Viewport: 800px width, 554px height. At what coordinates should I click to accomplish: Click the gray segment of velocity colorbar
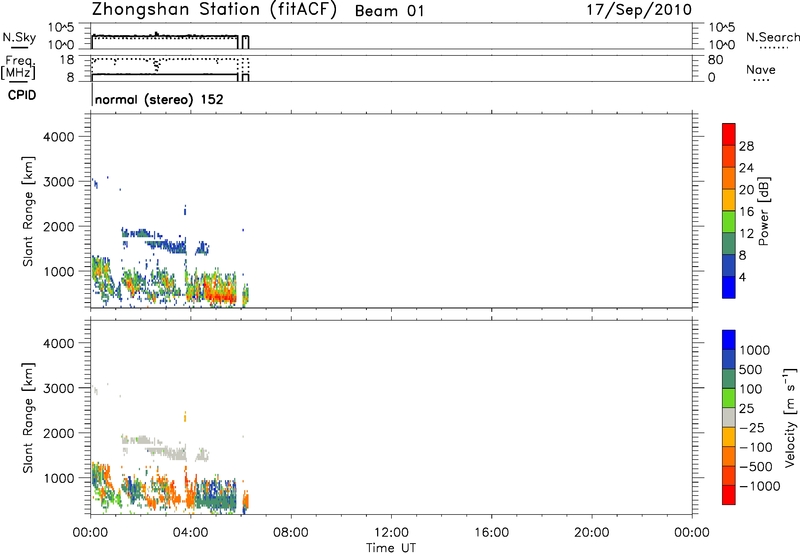729,417
